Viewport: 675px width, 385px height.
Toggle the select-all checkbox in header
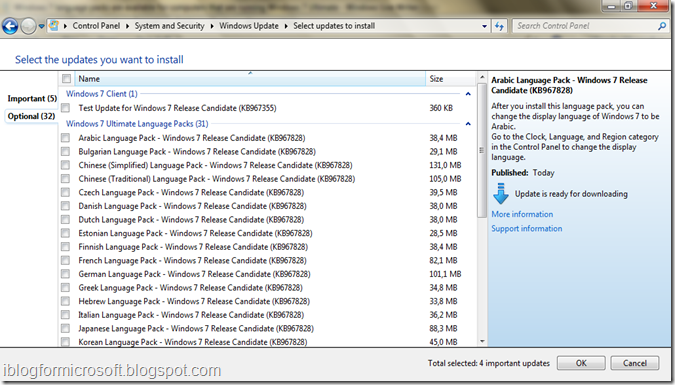click(66, 78)
